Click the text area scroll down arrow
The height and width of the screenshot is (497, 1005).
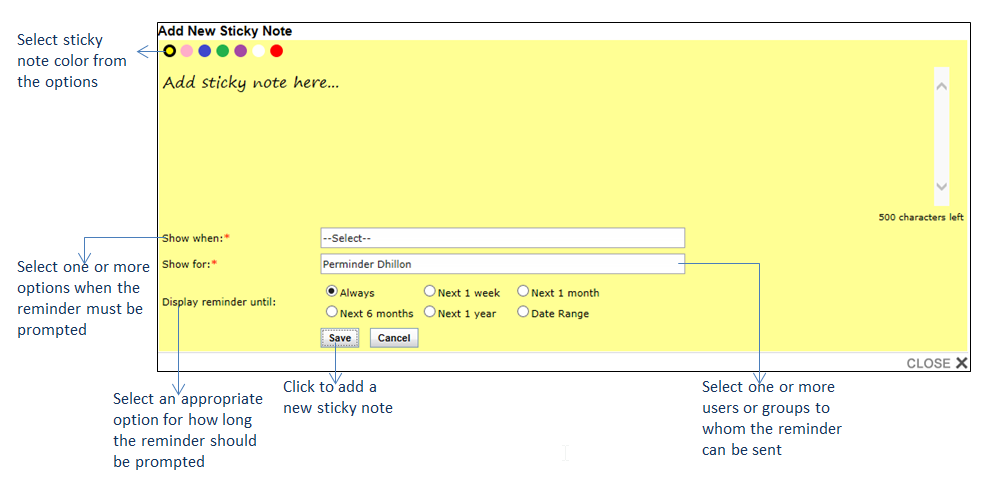pyautogui.click(x=942, y=187)
